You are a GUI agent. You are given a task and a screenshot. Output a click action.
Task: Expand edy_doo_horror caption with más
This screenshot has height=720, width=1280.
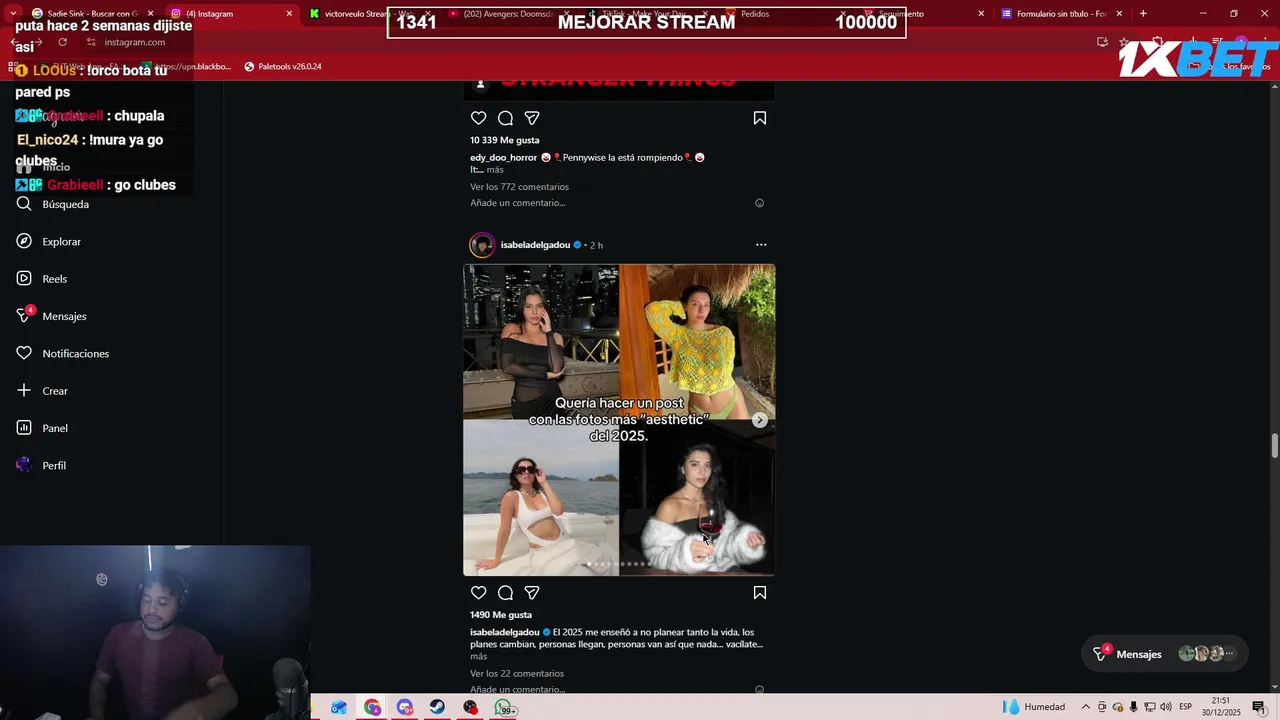click(x=495, y=170)
